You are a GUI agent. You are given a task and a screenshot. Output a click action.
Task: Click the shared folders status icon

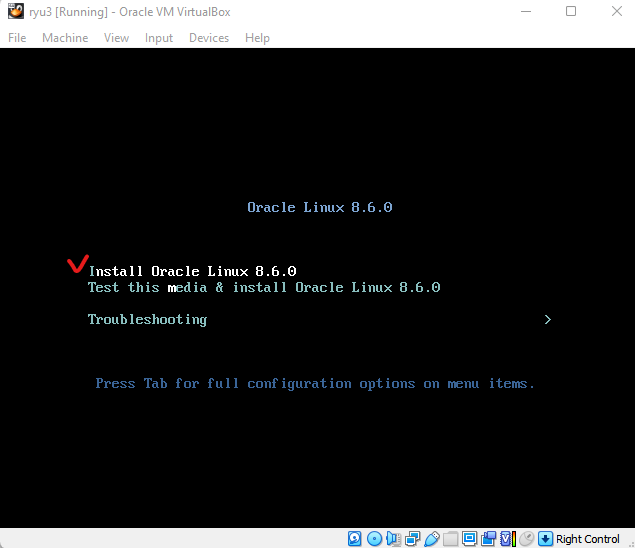click(450, 539)
